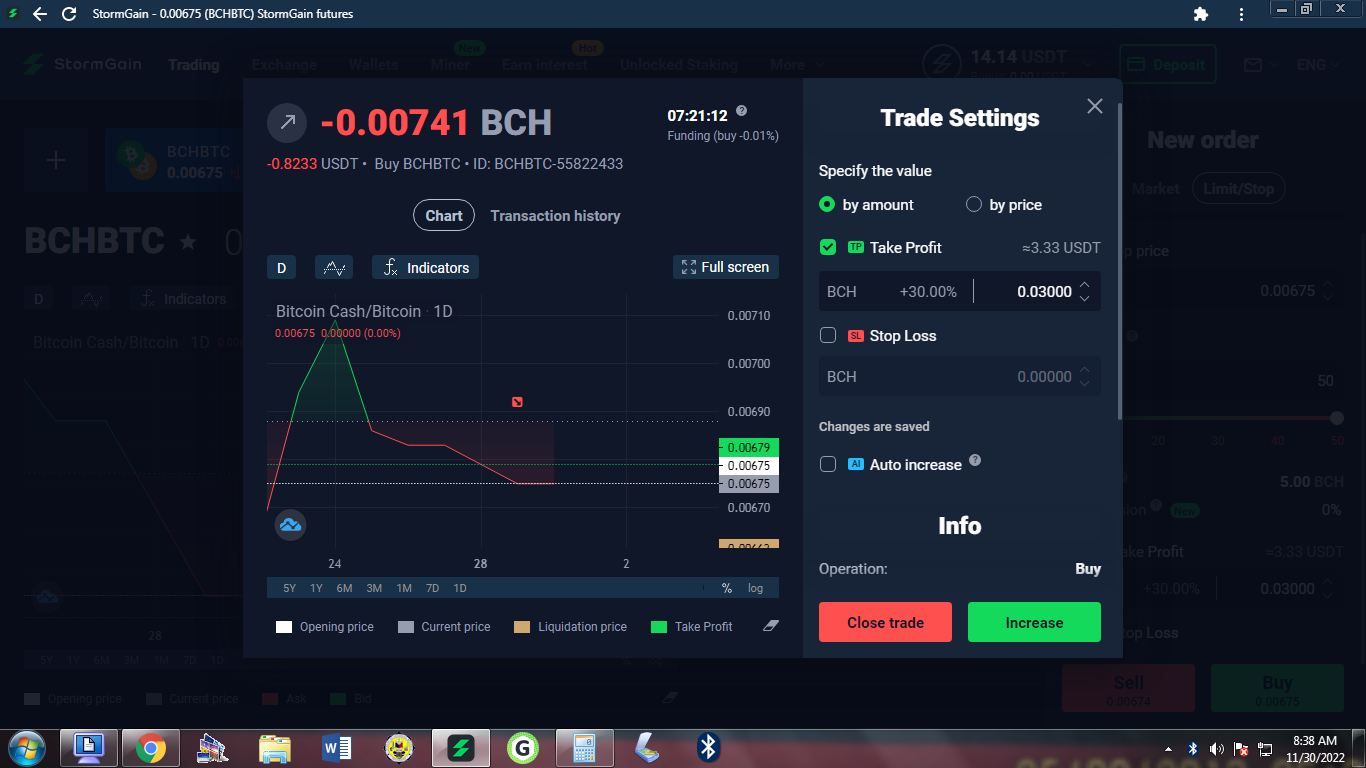Viewport: 1366px width, 768px height.
Task: Click the Liquidation price legend swatch
Action: point(521,627)
